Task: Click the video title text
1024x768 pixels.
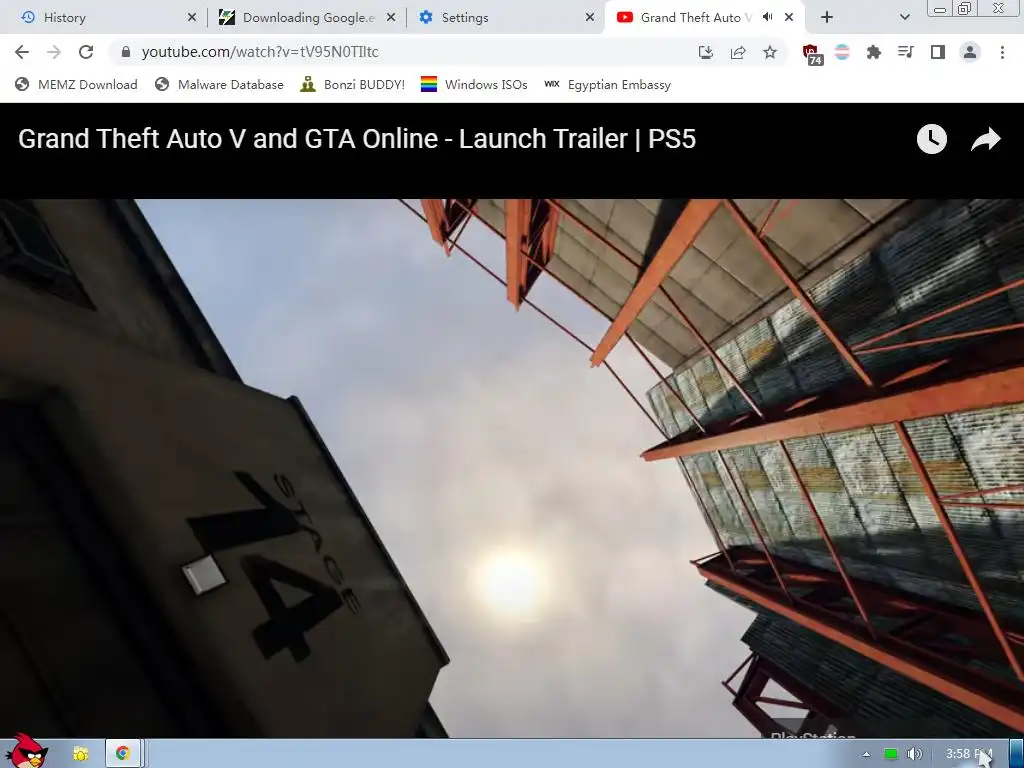Action: (357, 138)
